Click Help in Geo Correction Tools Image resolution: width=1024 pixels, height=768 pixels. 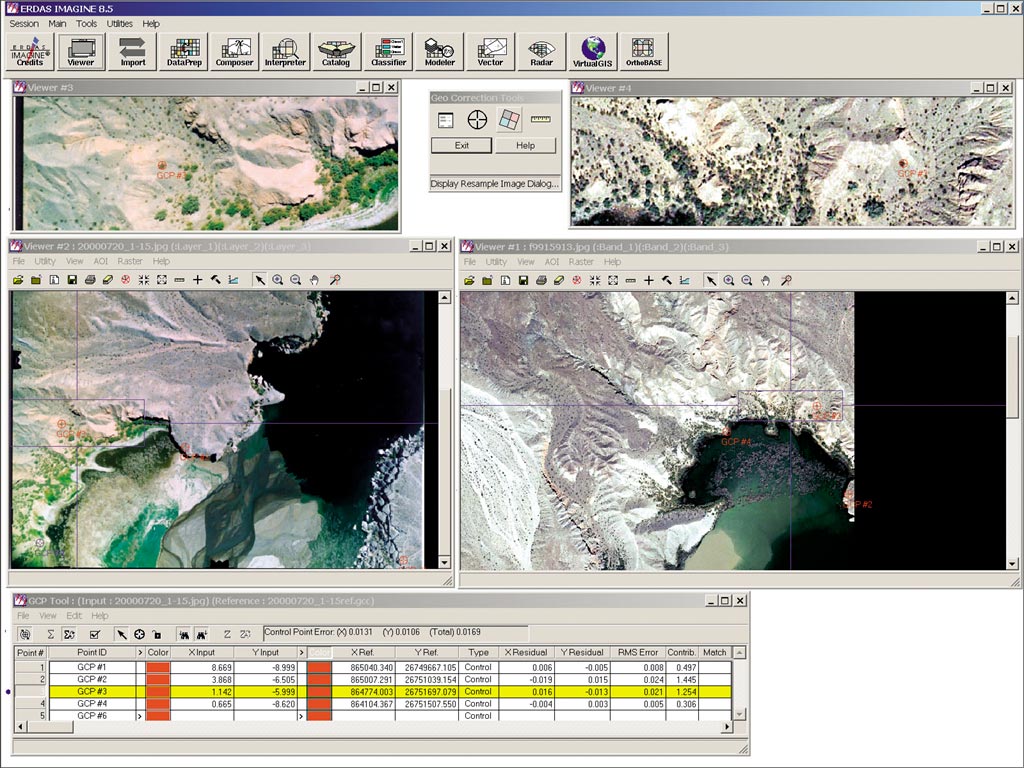pyautogui.click(x=526, y=146)
